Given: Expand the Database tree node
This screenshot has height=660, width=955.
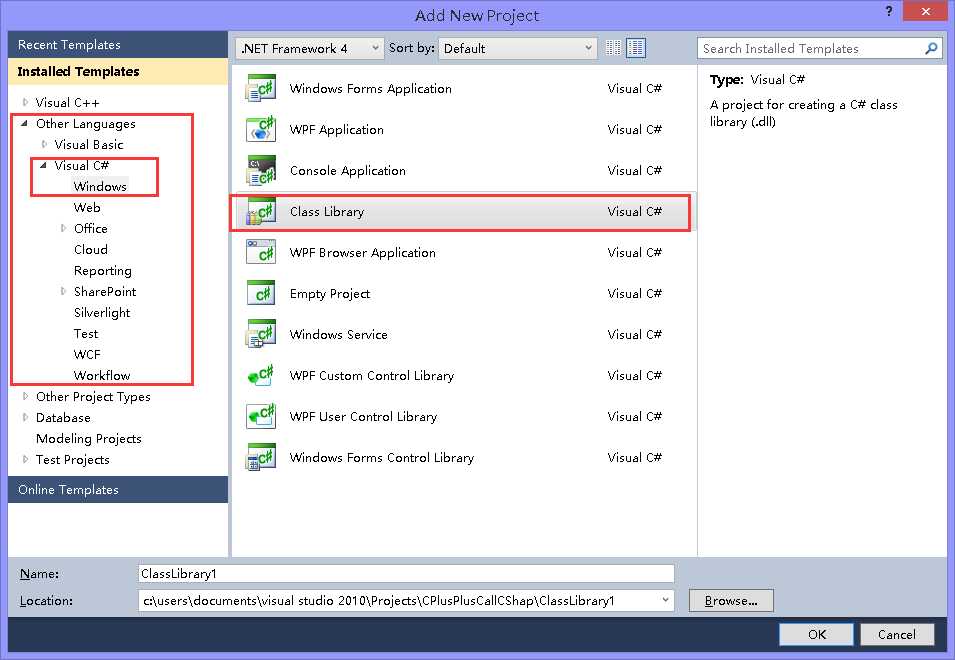Looking at the screenshot, I should click(x=25, y=417).
